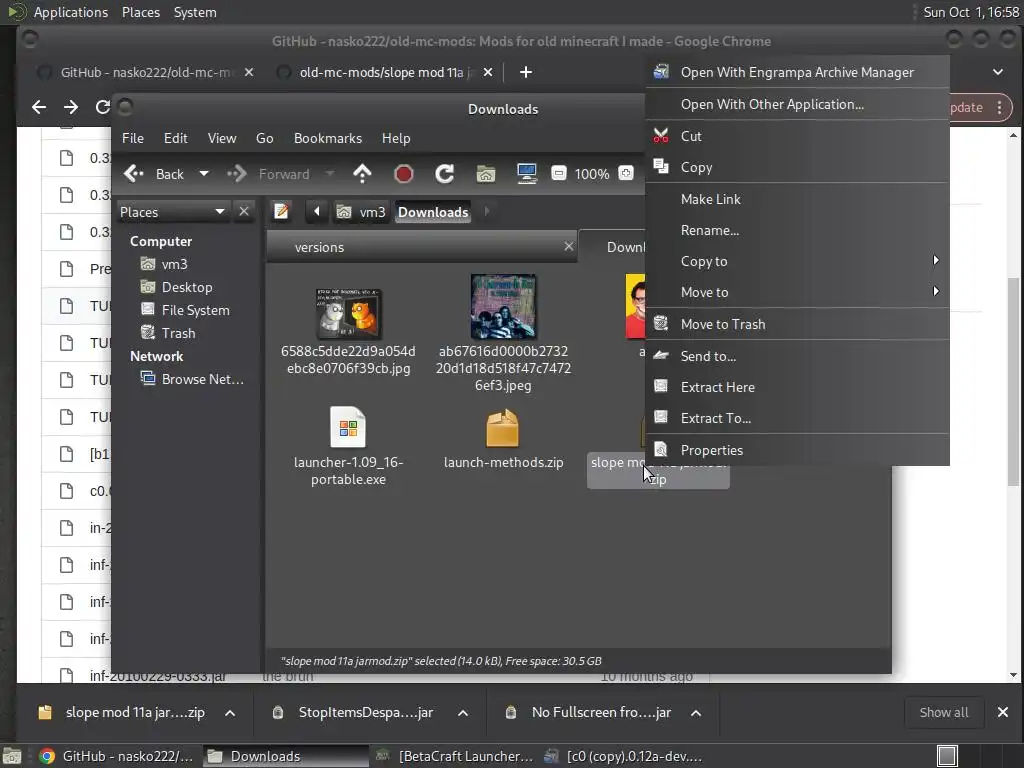Viewport: 1024px width, 768px height.
Task: Expand the Chrome tab search chevron
Action: point(998,72)
